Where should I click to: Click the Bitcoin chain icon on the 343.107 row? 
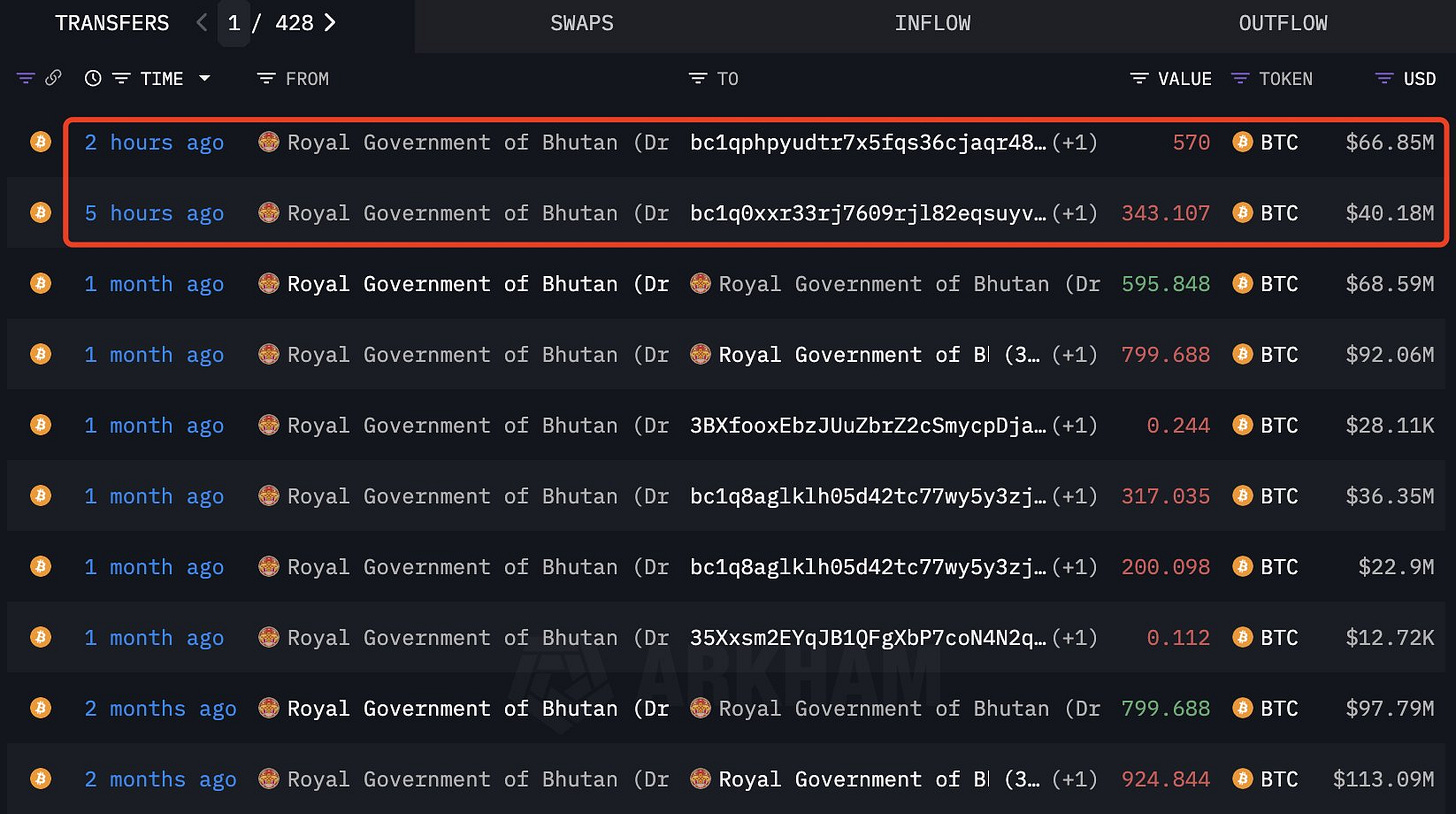(x=40, y=212)
